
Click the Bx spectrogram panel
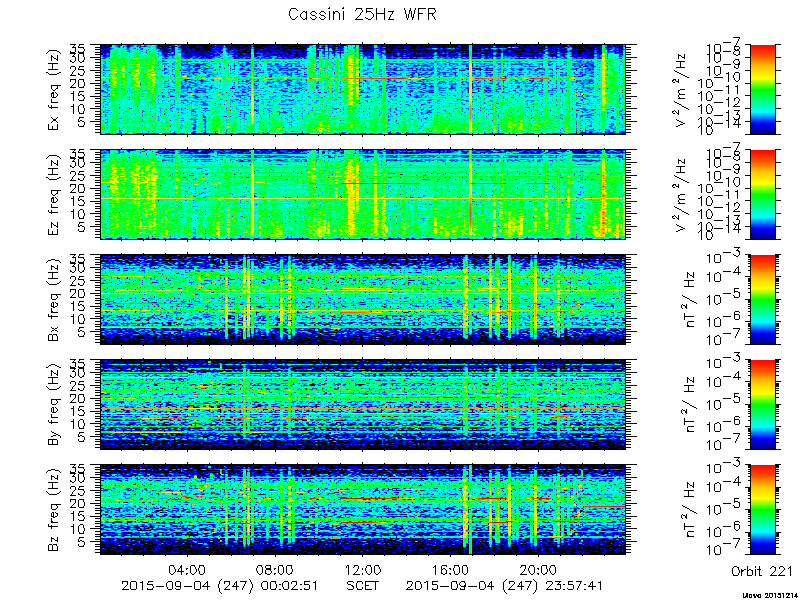362,299
